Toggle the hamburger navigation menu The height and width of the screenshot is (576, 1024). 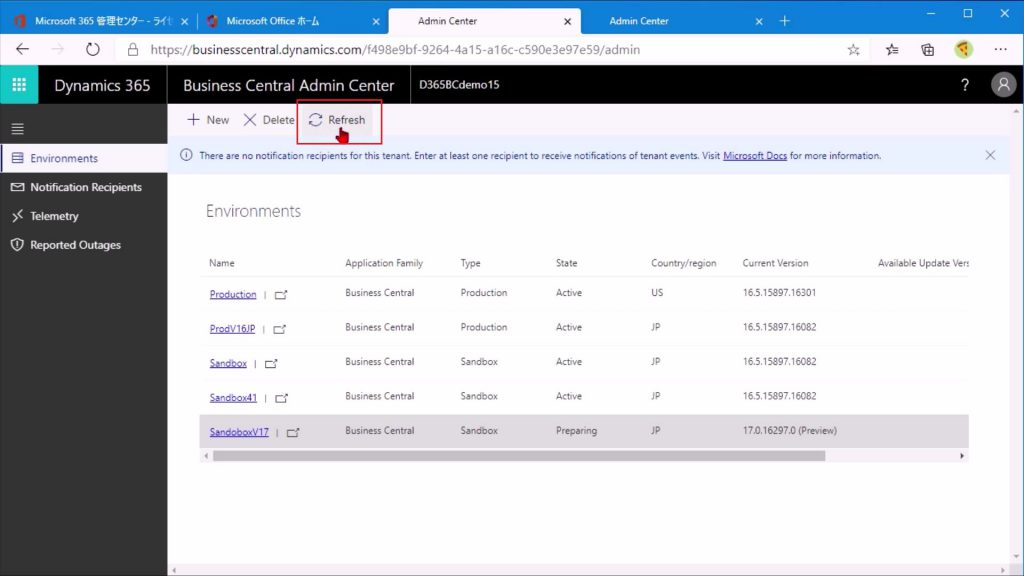(18, 129)
